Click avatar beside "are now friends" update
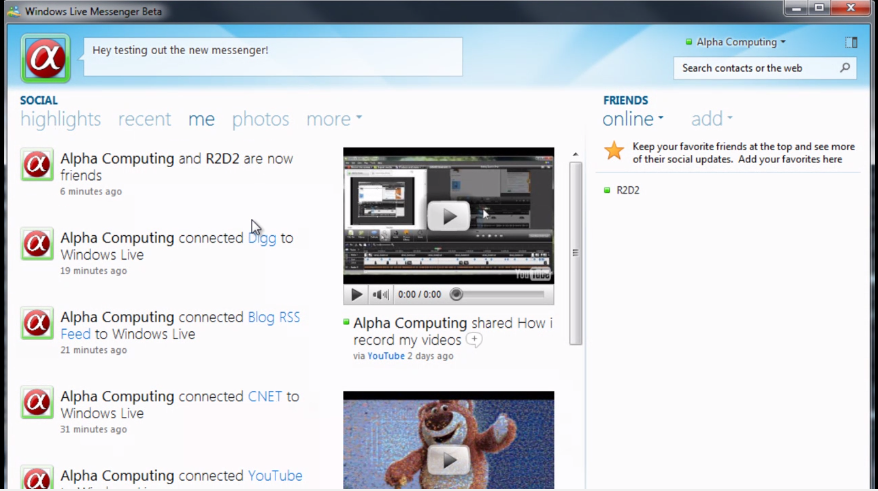Viewport: 878px width, 491px height. coord(37,165)
